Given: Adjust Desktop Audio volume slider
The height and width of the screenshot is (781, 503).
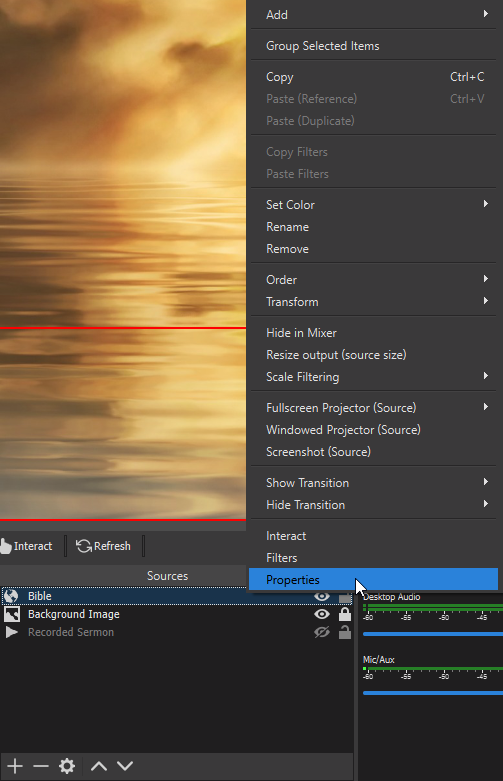Looking at the screenshot, I should pos(432,634).
